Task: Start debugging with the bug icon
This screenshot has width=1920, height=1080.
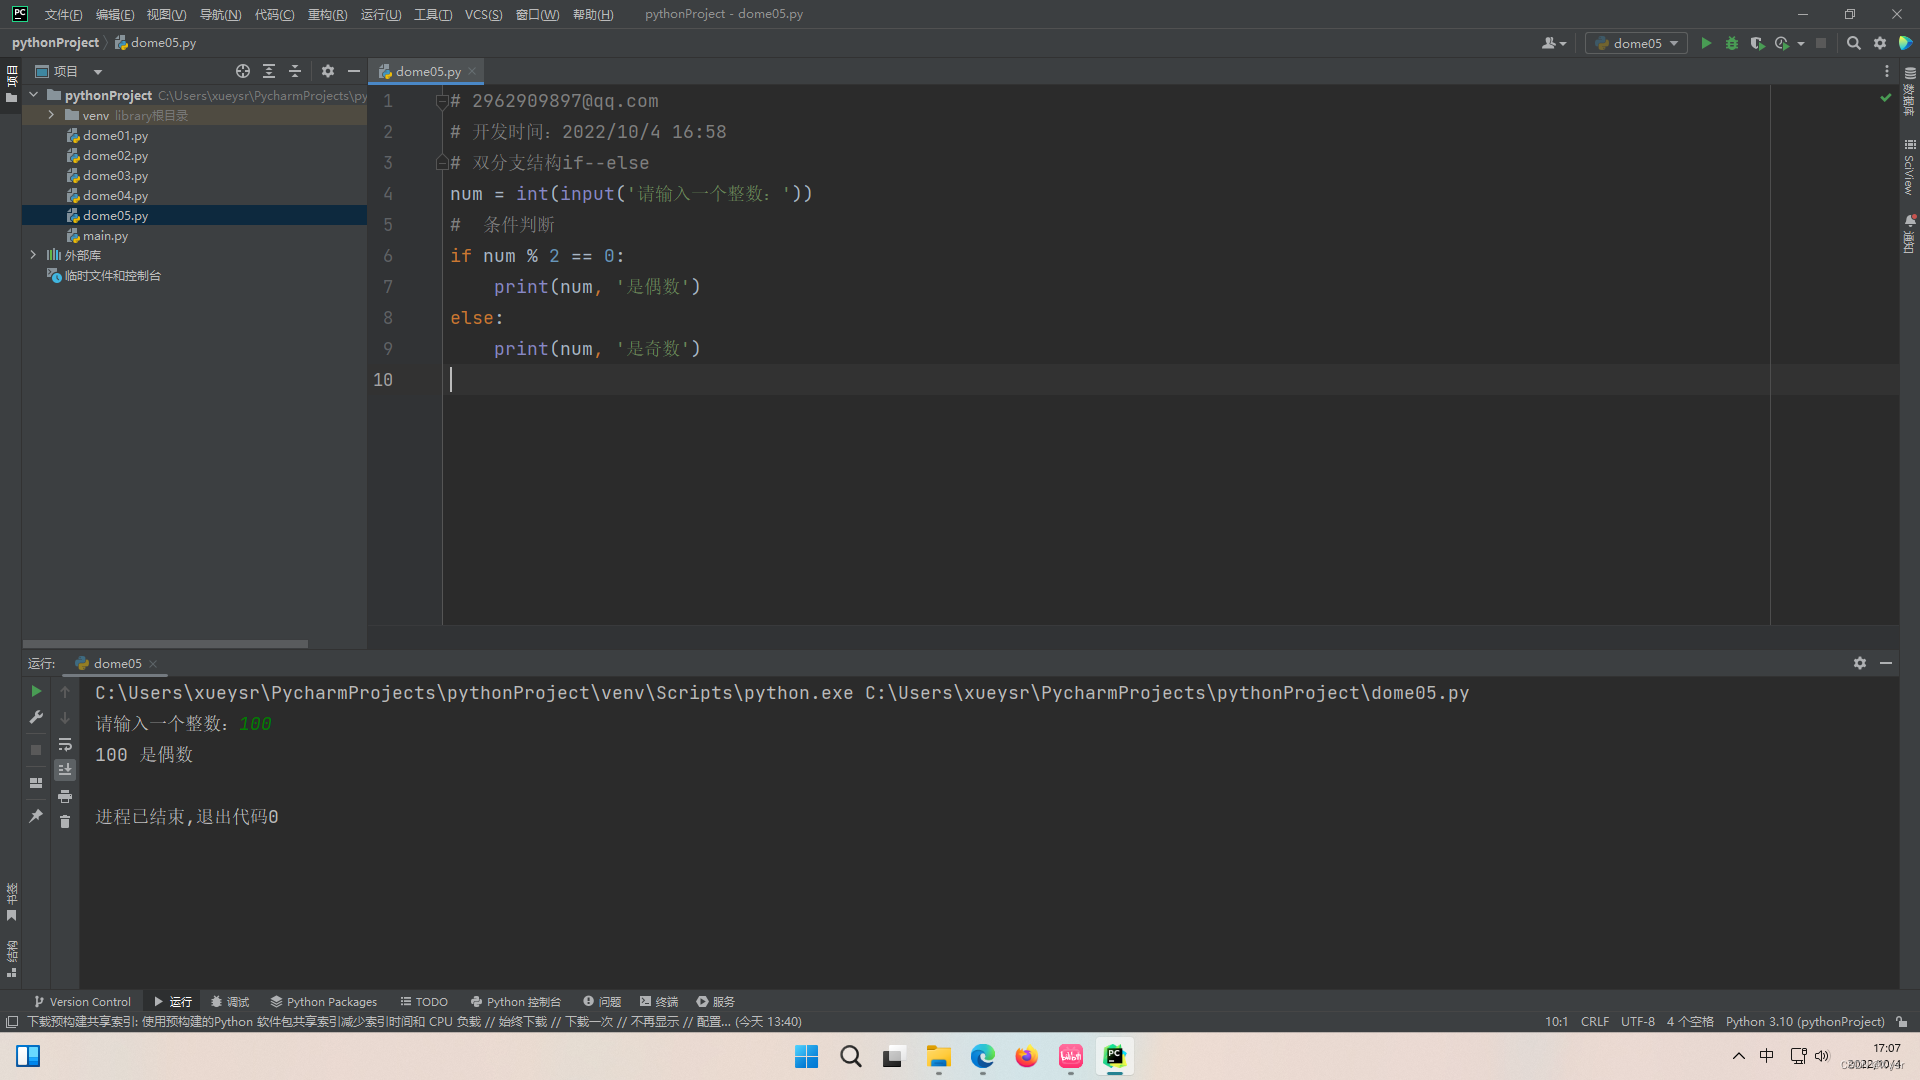Action: click(x=1732, y=43)
